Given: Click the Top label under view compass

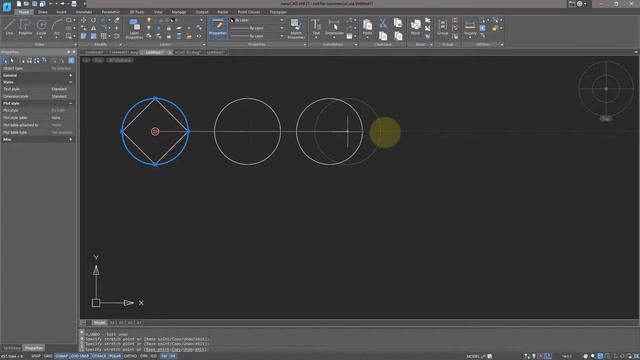Looking at the screenshot, I should pyautogui.click(x=606, y=119).
